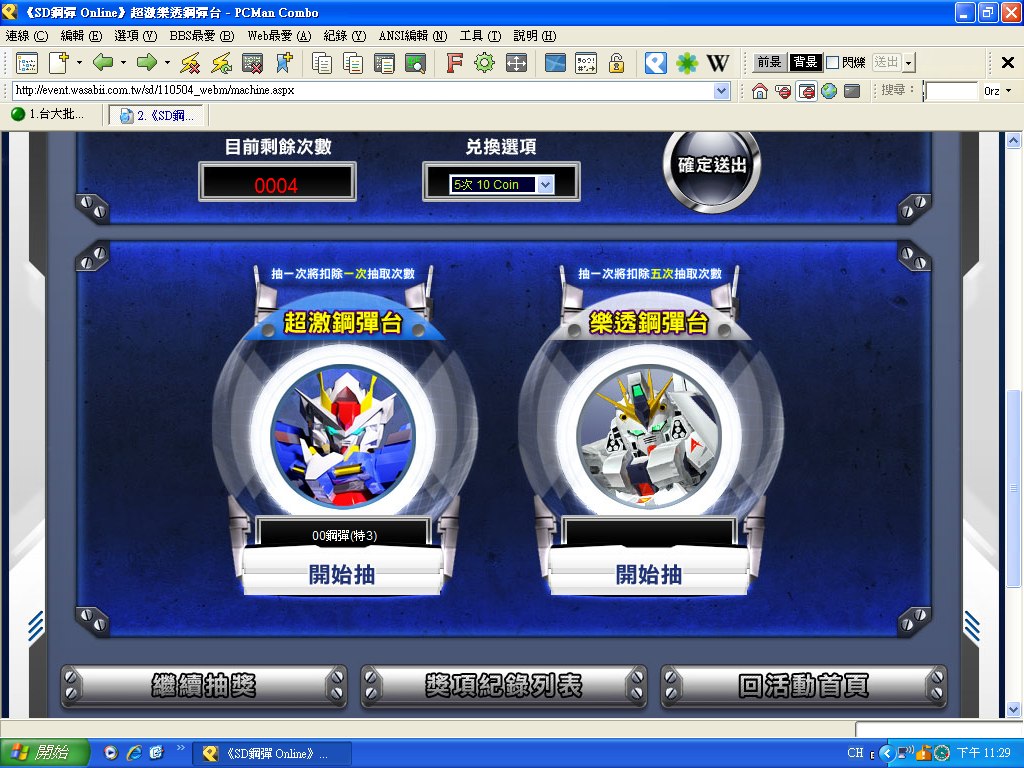The width and height of the screenshot is (1024, 768).
Task: Select the 背景 background color button
Action: [805, 63]
